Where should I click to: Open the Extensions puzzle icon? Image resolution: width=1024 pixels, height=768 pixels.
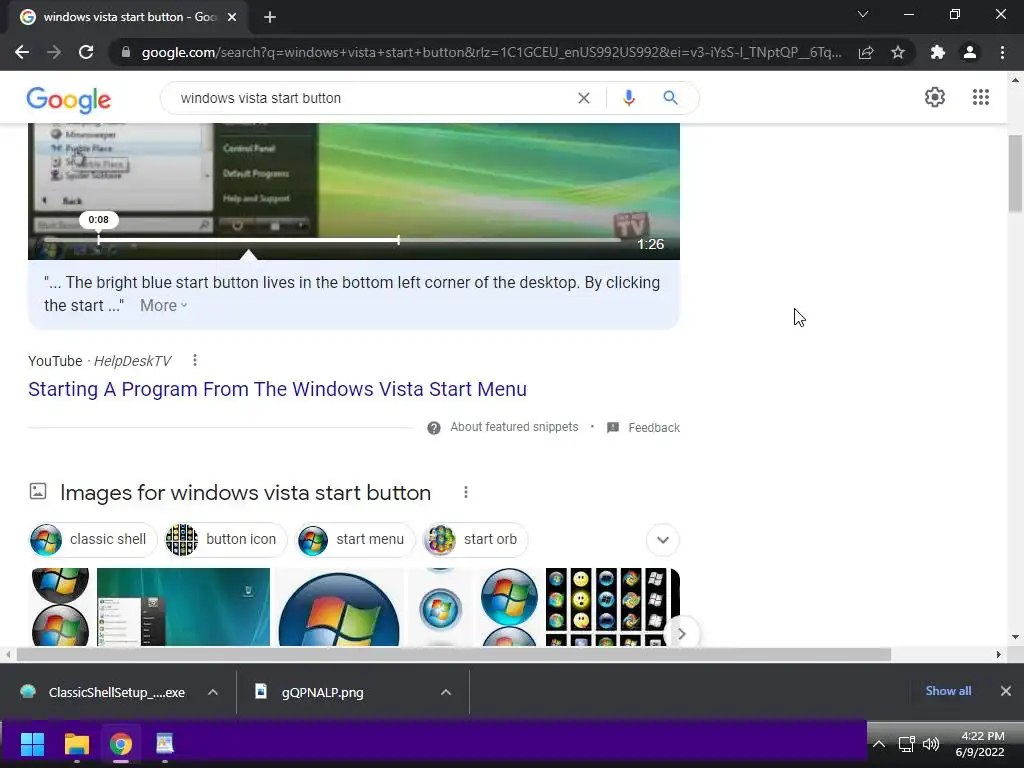938,52
